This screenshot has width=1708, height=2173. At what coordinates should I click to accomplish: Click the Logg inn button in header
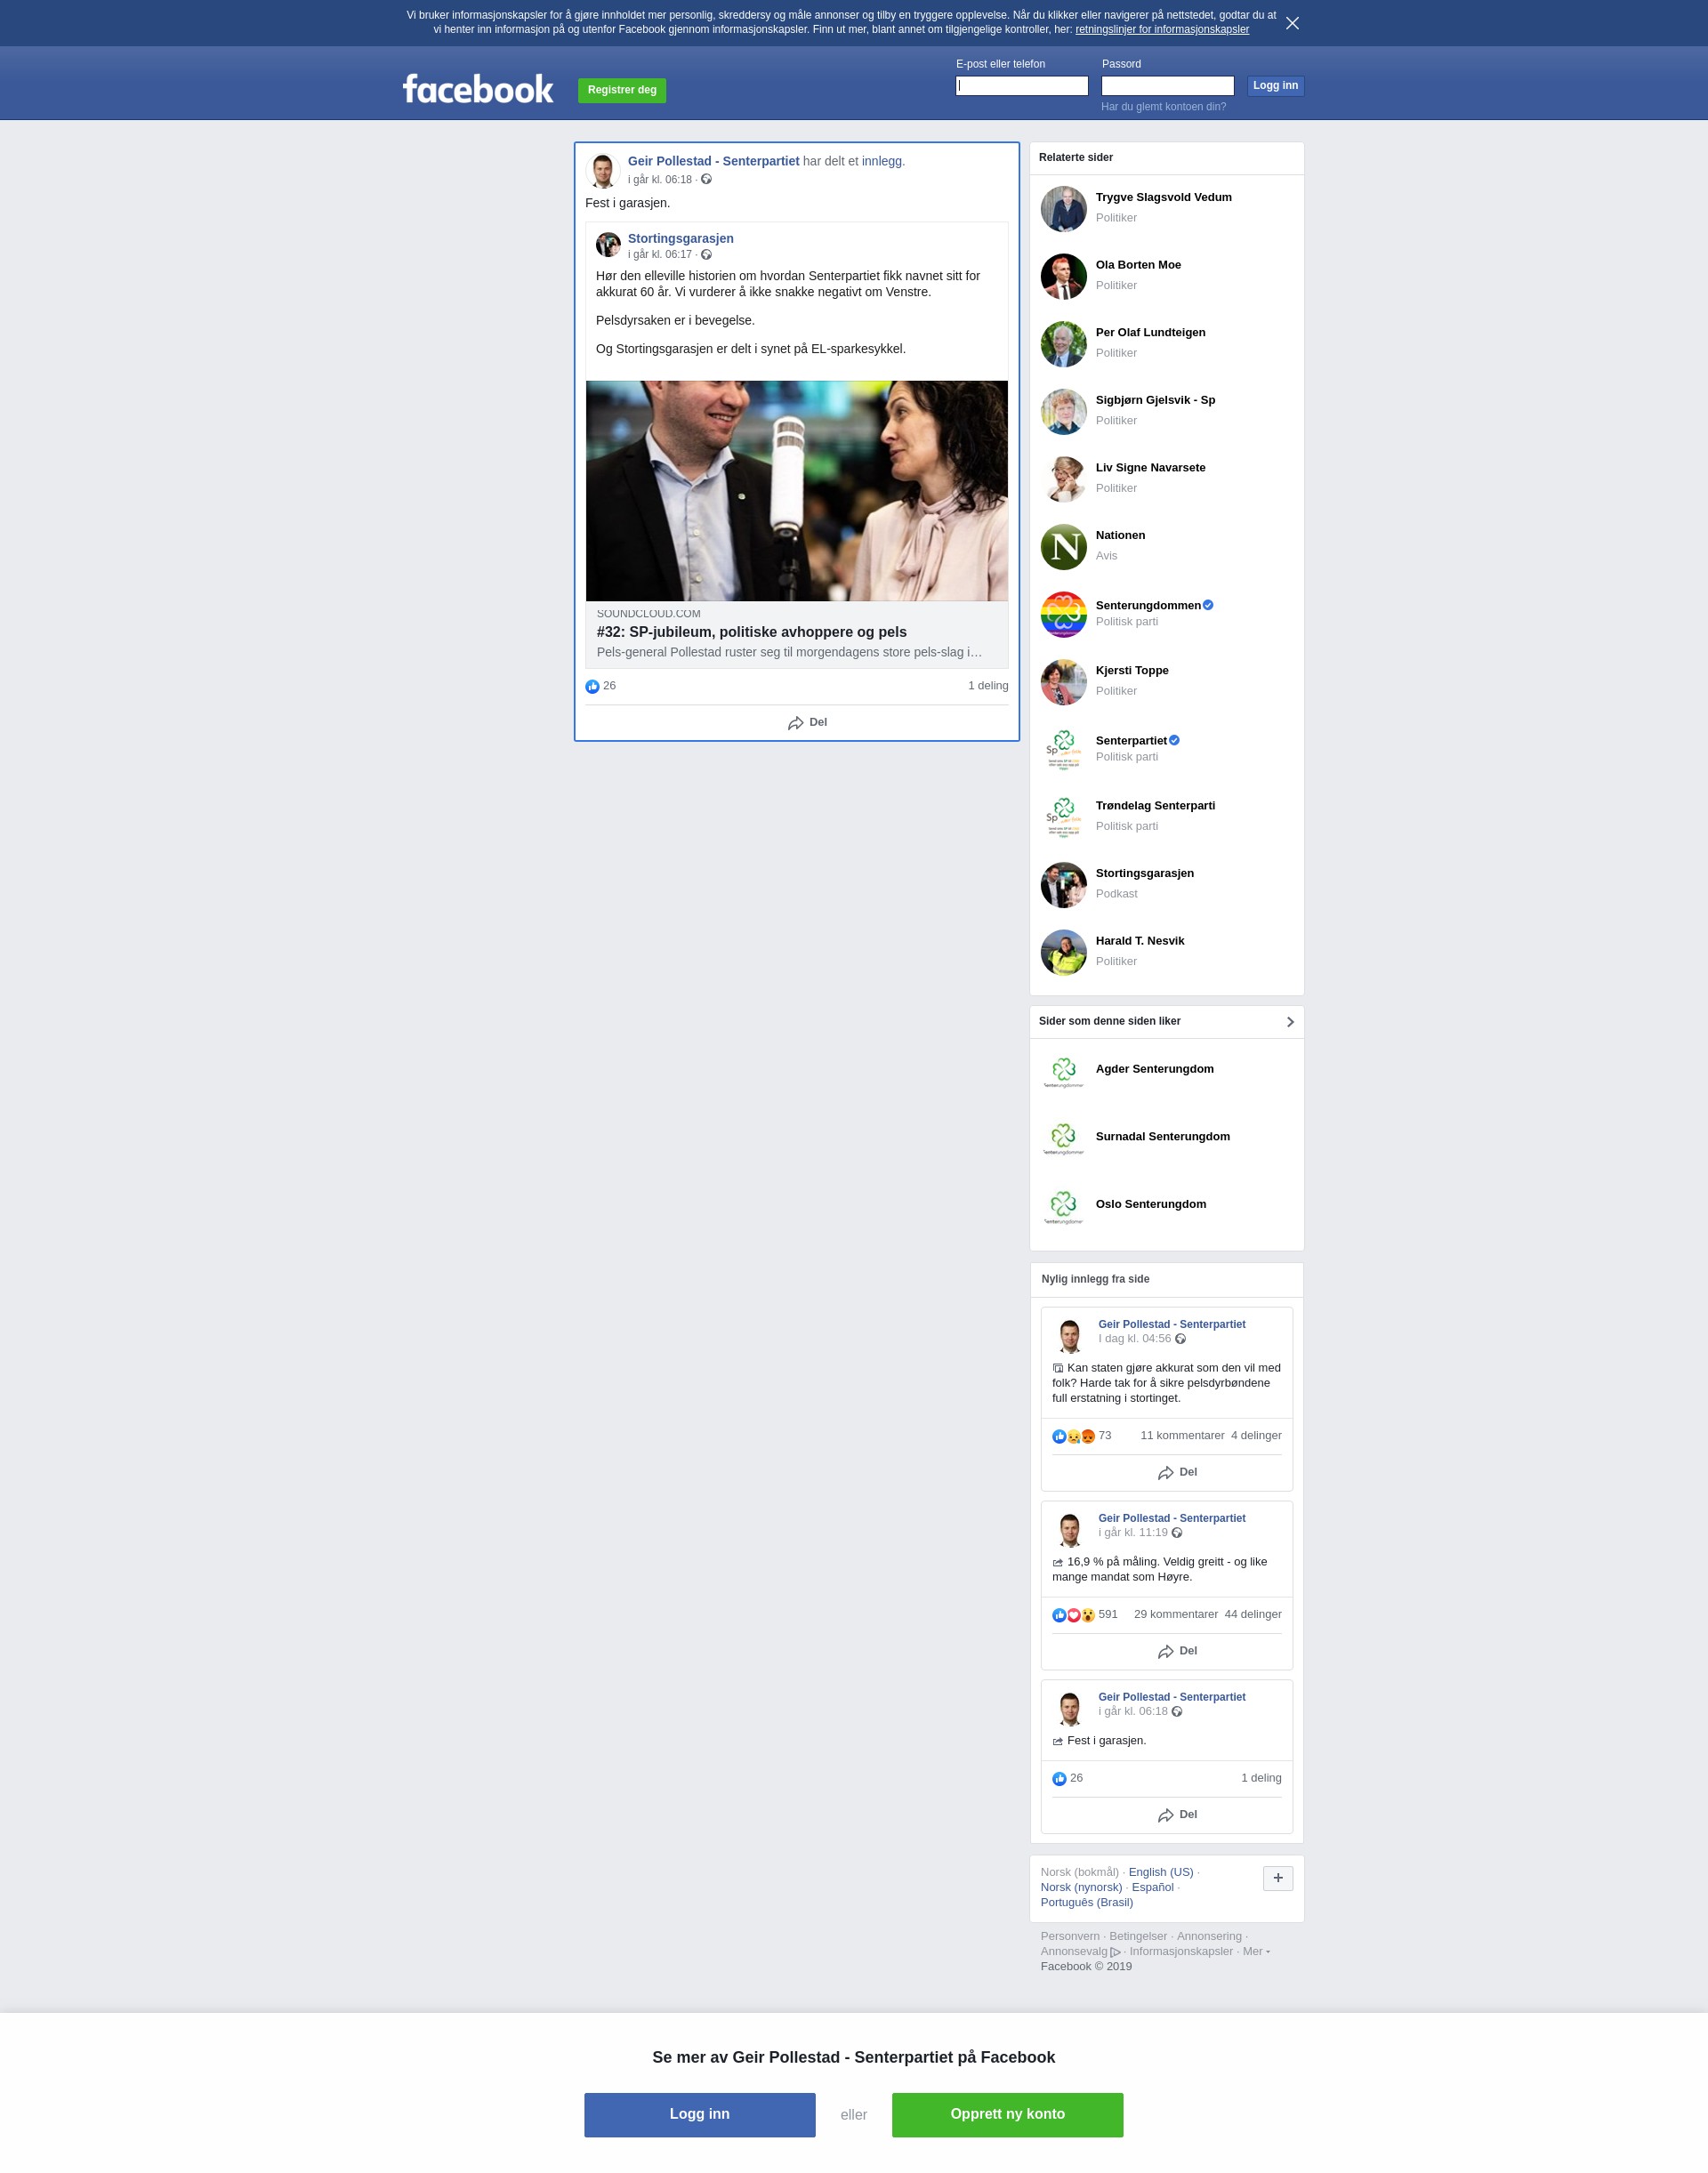pyautogui.click(x=1275, y=86)
